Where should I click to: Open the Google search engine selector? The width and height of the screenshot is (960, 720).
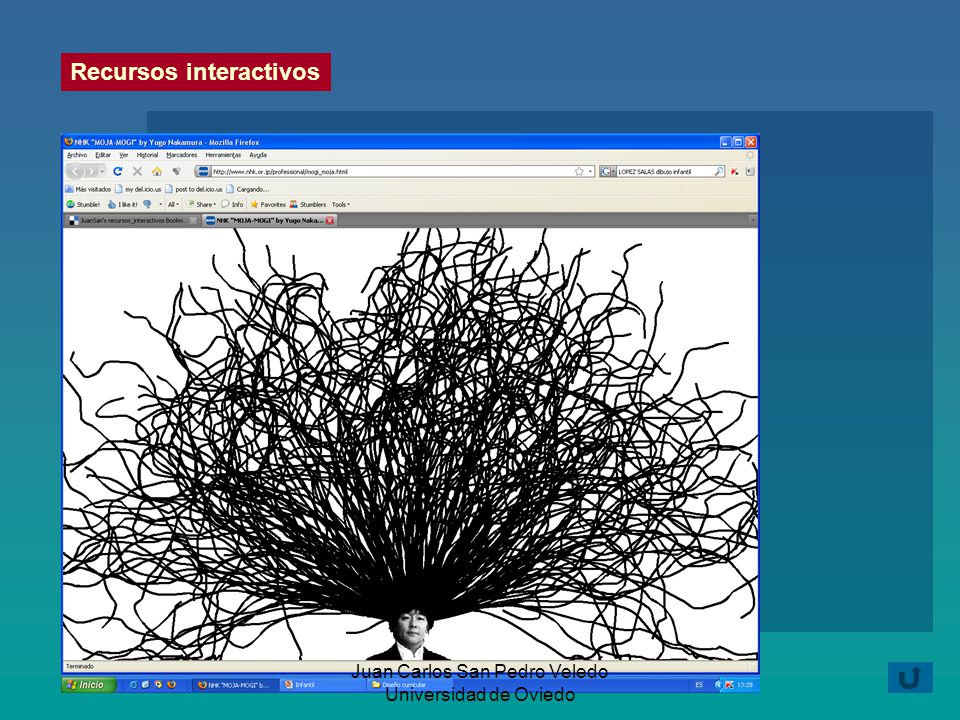tap(607, 171)
